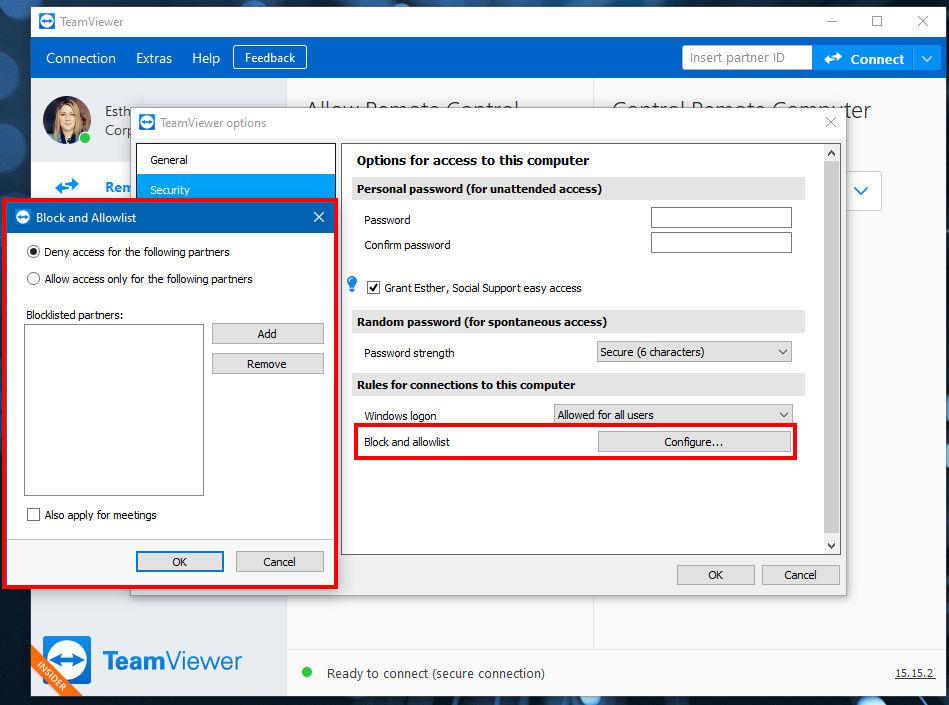Click 'Options for access to this computer' heading
The width and height of the screenshot is (949, 705).
pos(473,160)
